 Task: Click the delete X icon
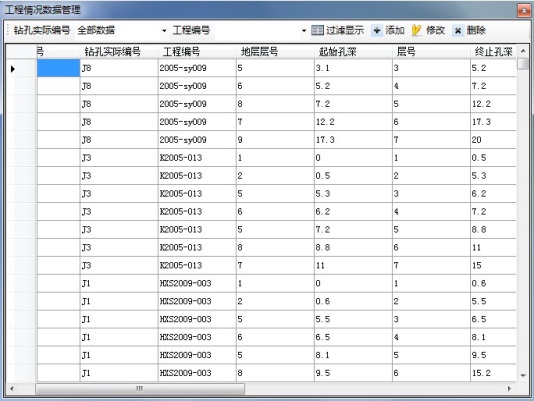click(x=458, y=31)
